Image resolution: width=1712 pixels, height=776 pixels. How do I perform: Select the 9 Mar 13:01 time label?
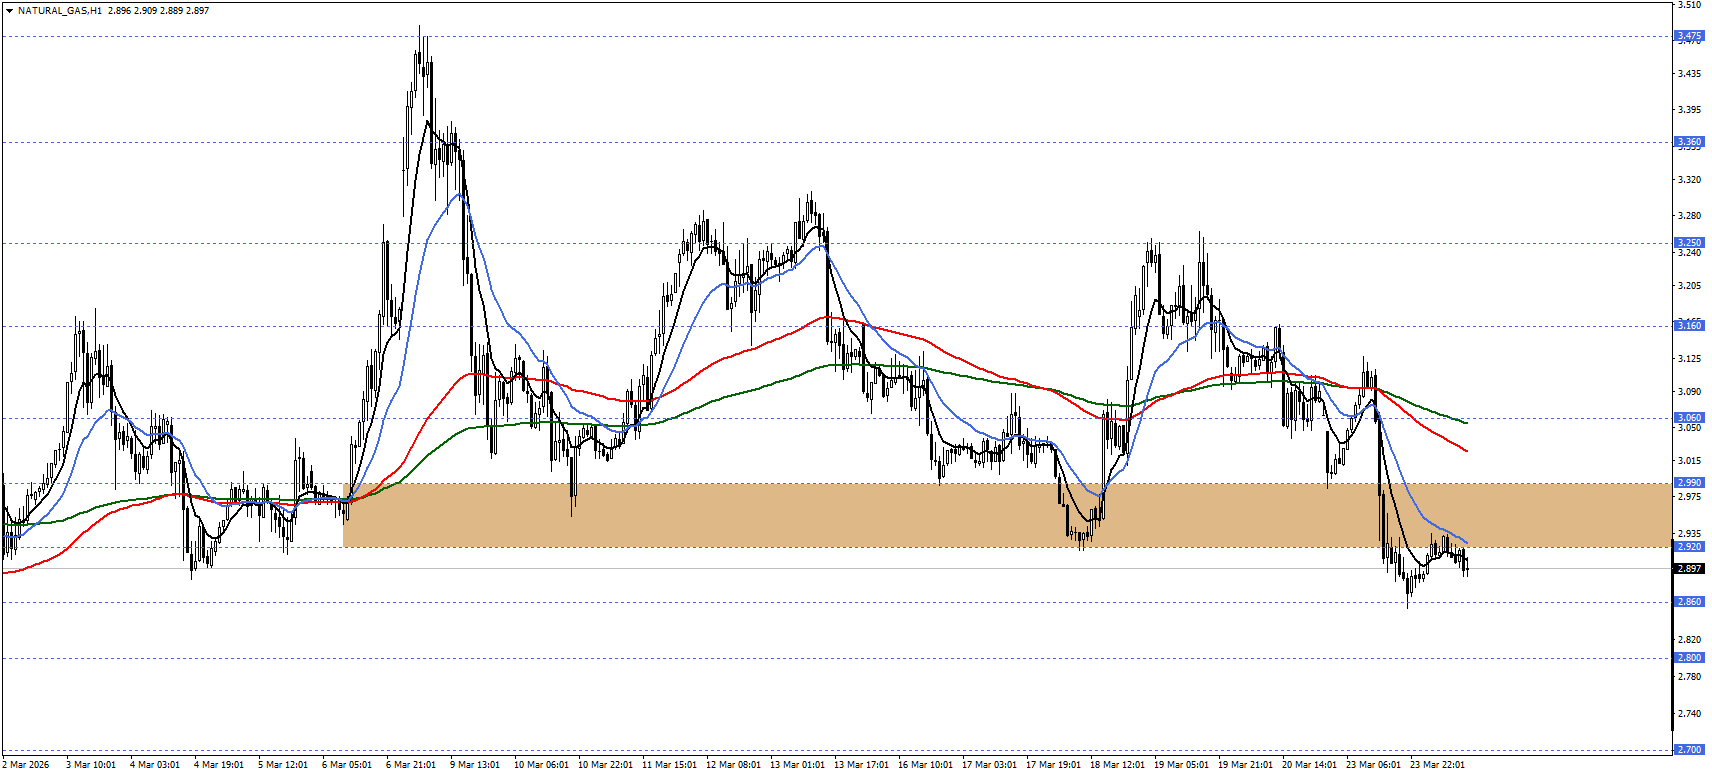[x=474, y=765]
